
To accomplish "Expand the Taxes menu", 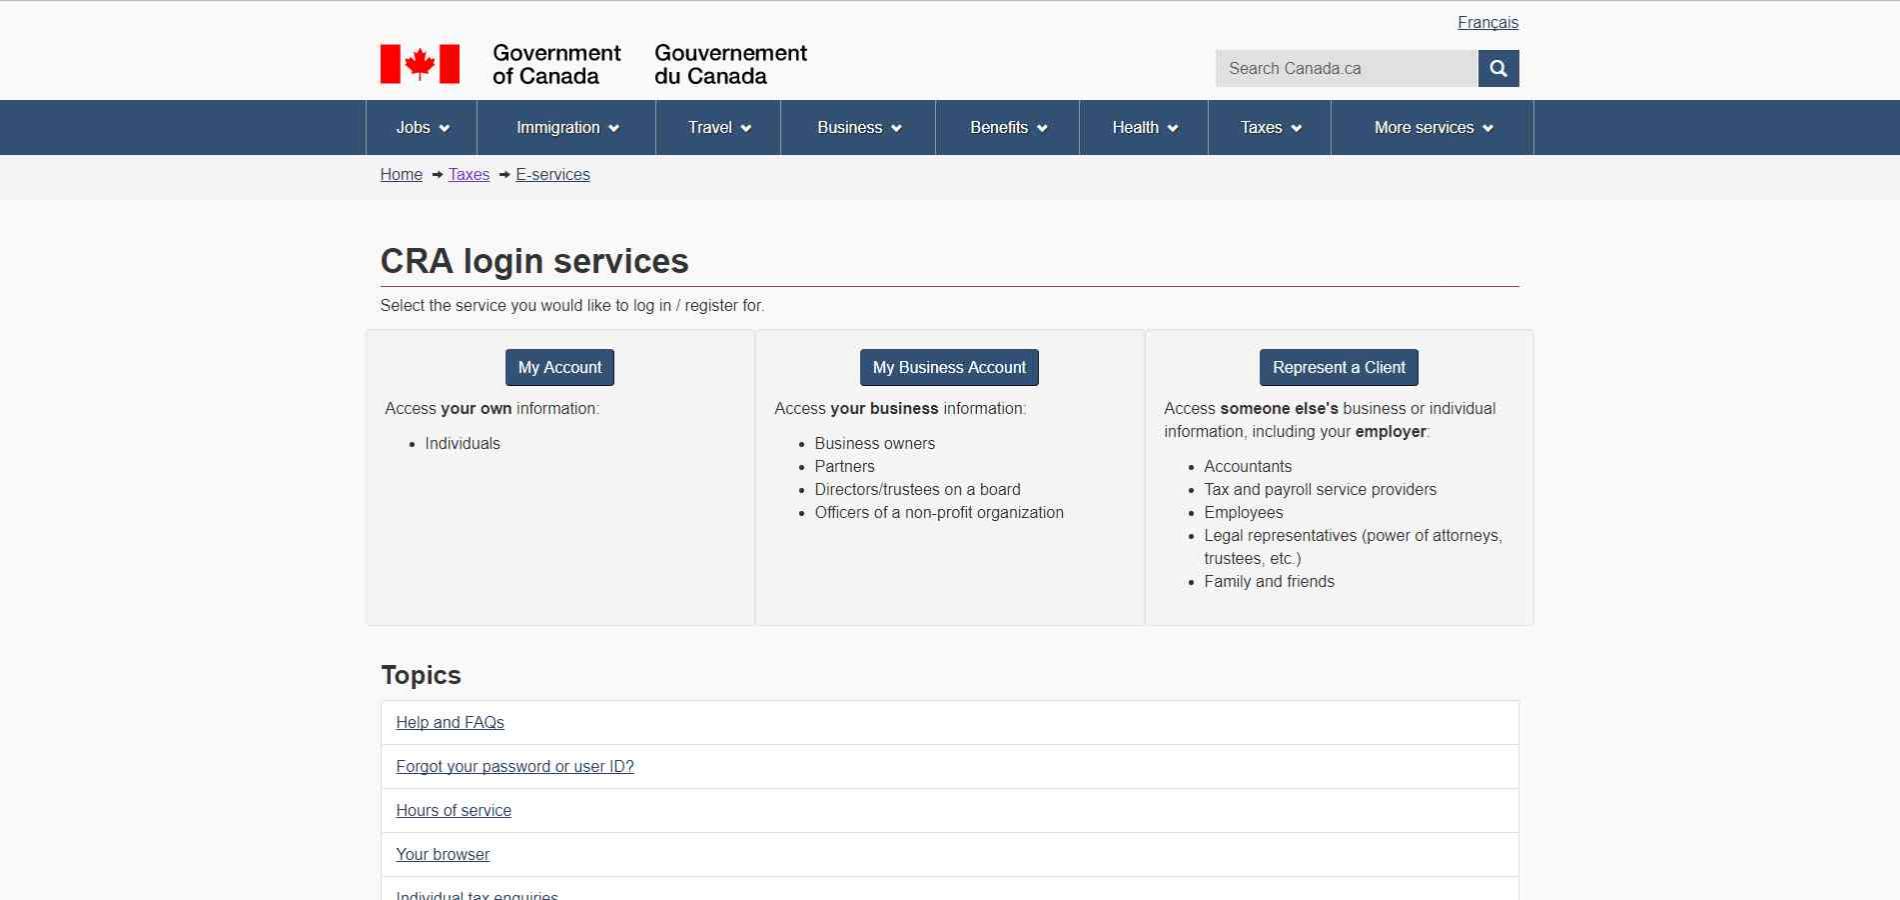I will click(1270, 127).
